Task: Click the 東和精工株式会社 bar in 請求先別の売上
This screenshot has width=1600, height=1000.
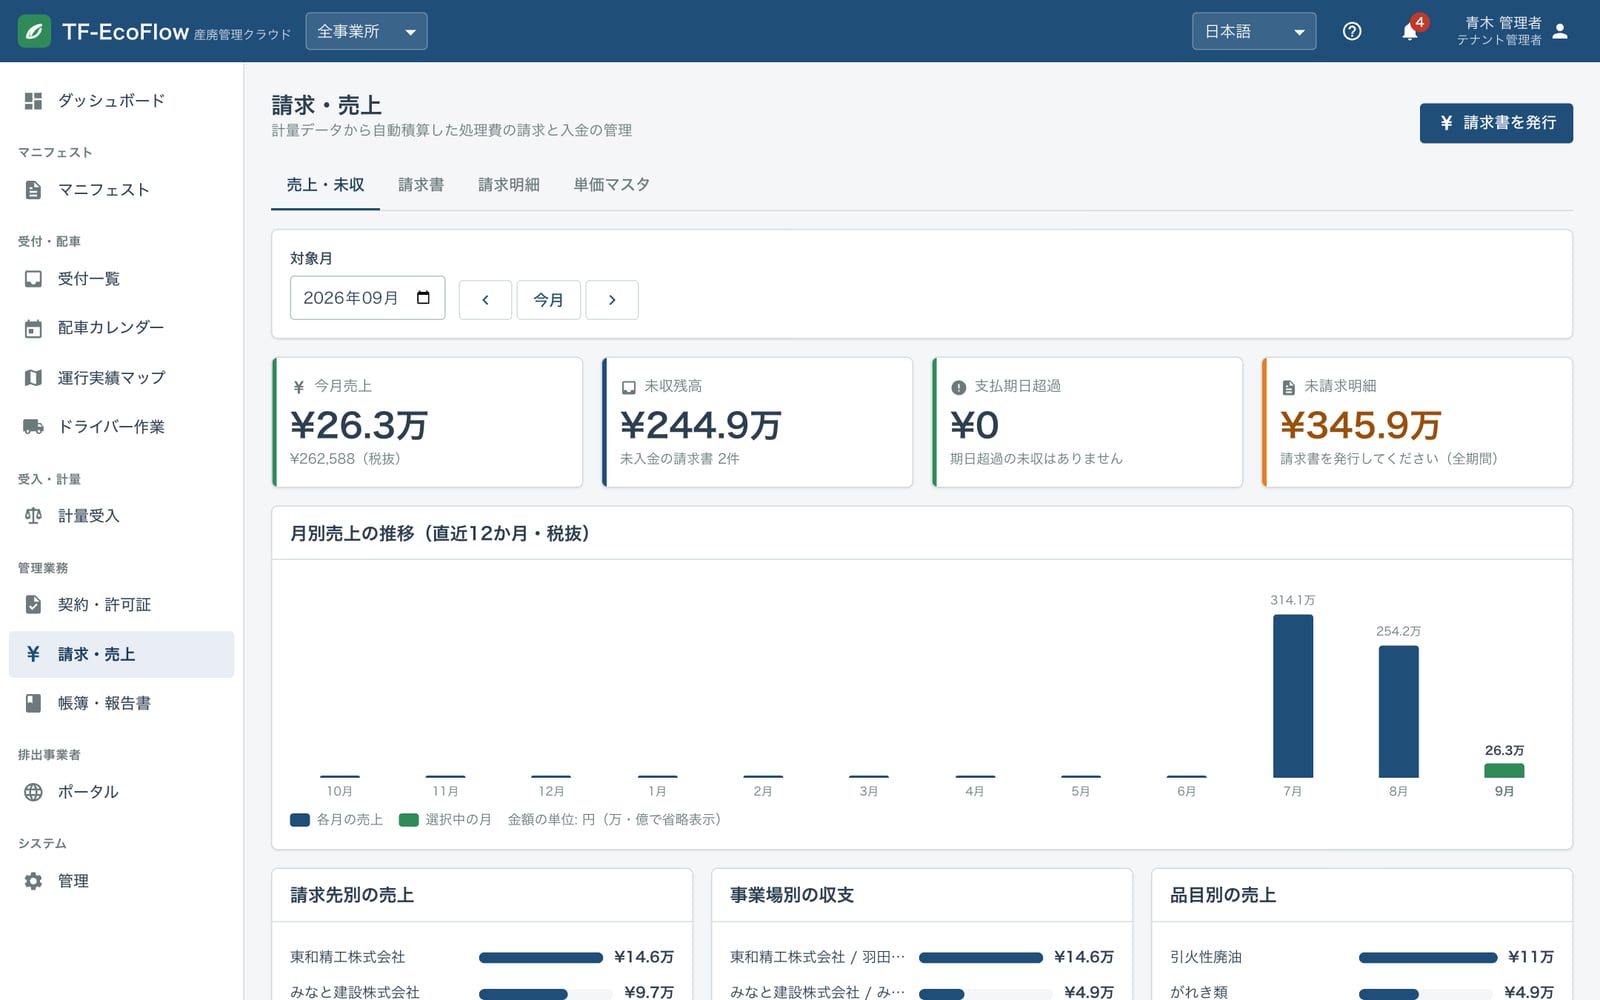Action: 541,958
